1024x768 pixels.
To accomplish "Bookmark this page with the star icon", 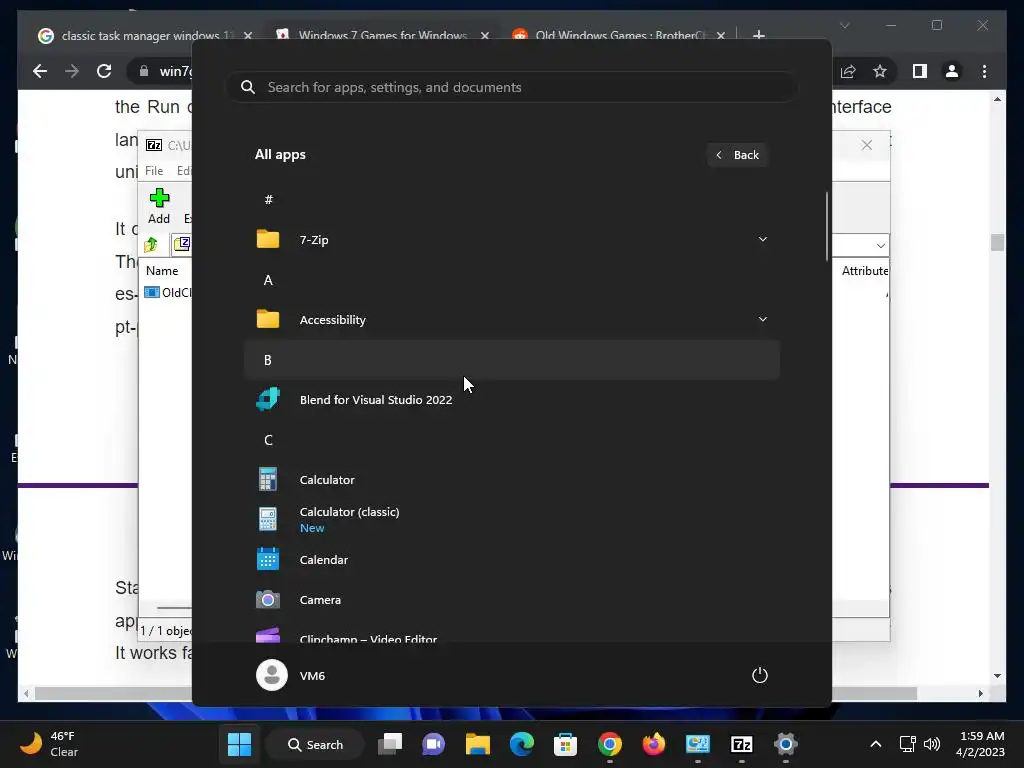I will point(880,71).
